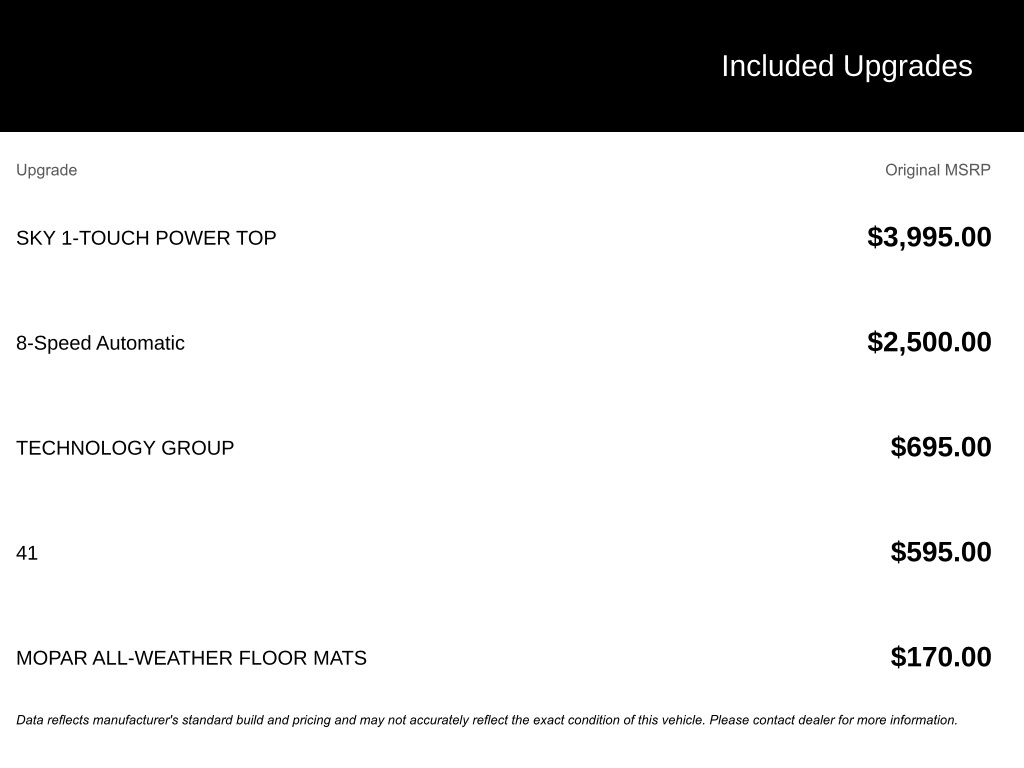Viewport: 1024px width, 768px height.
Task: Click the $2,500.00 price
Action: [x=929, y=342]
